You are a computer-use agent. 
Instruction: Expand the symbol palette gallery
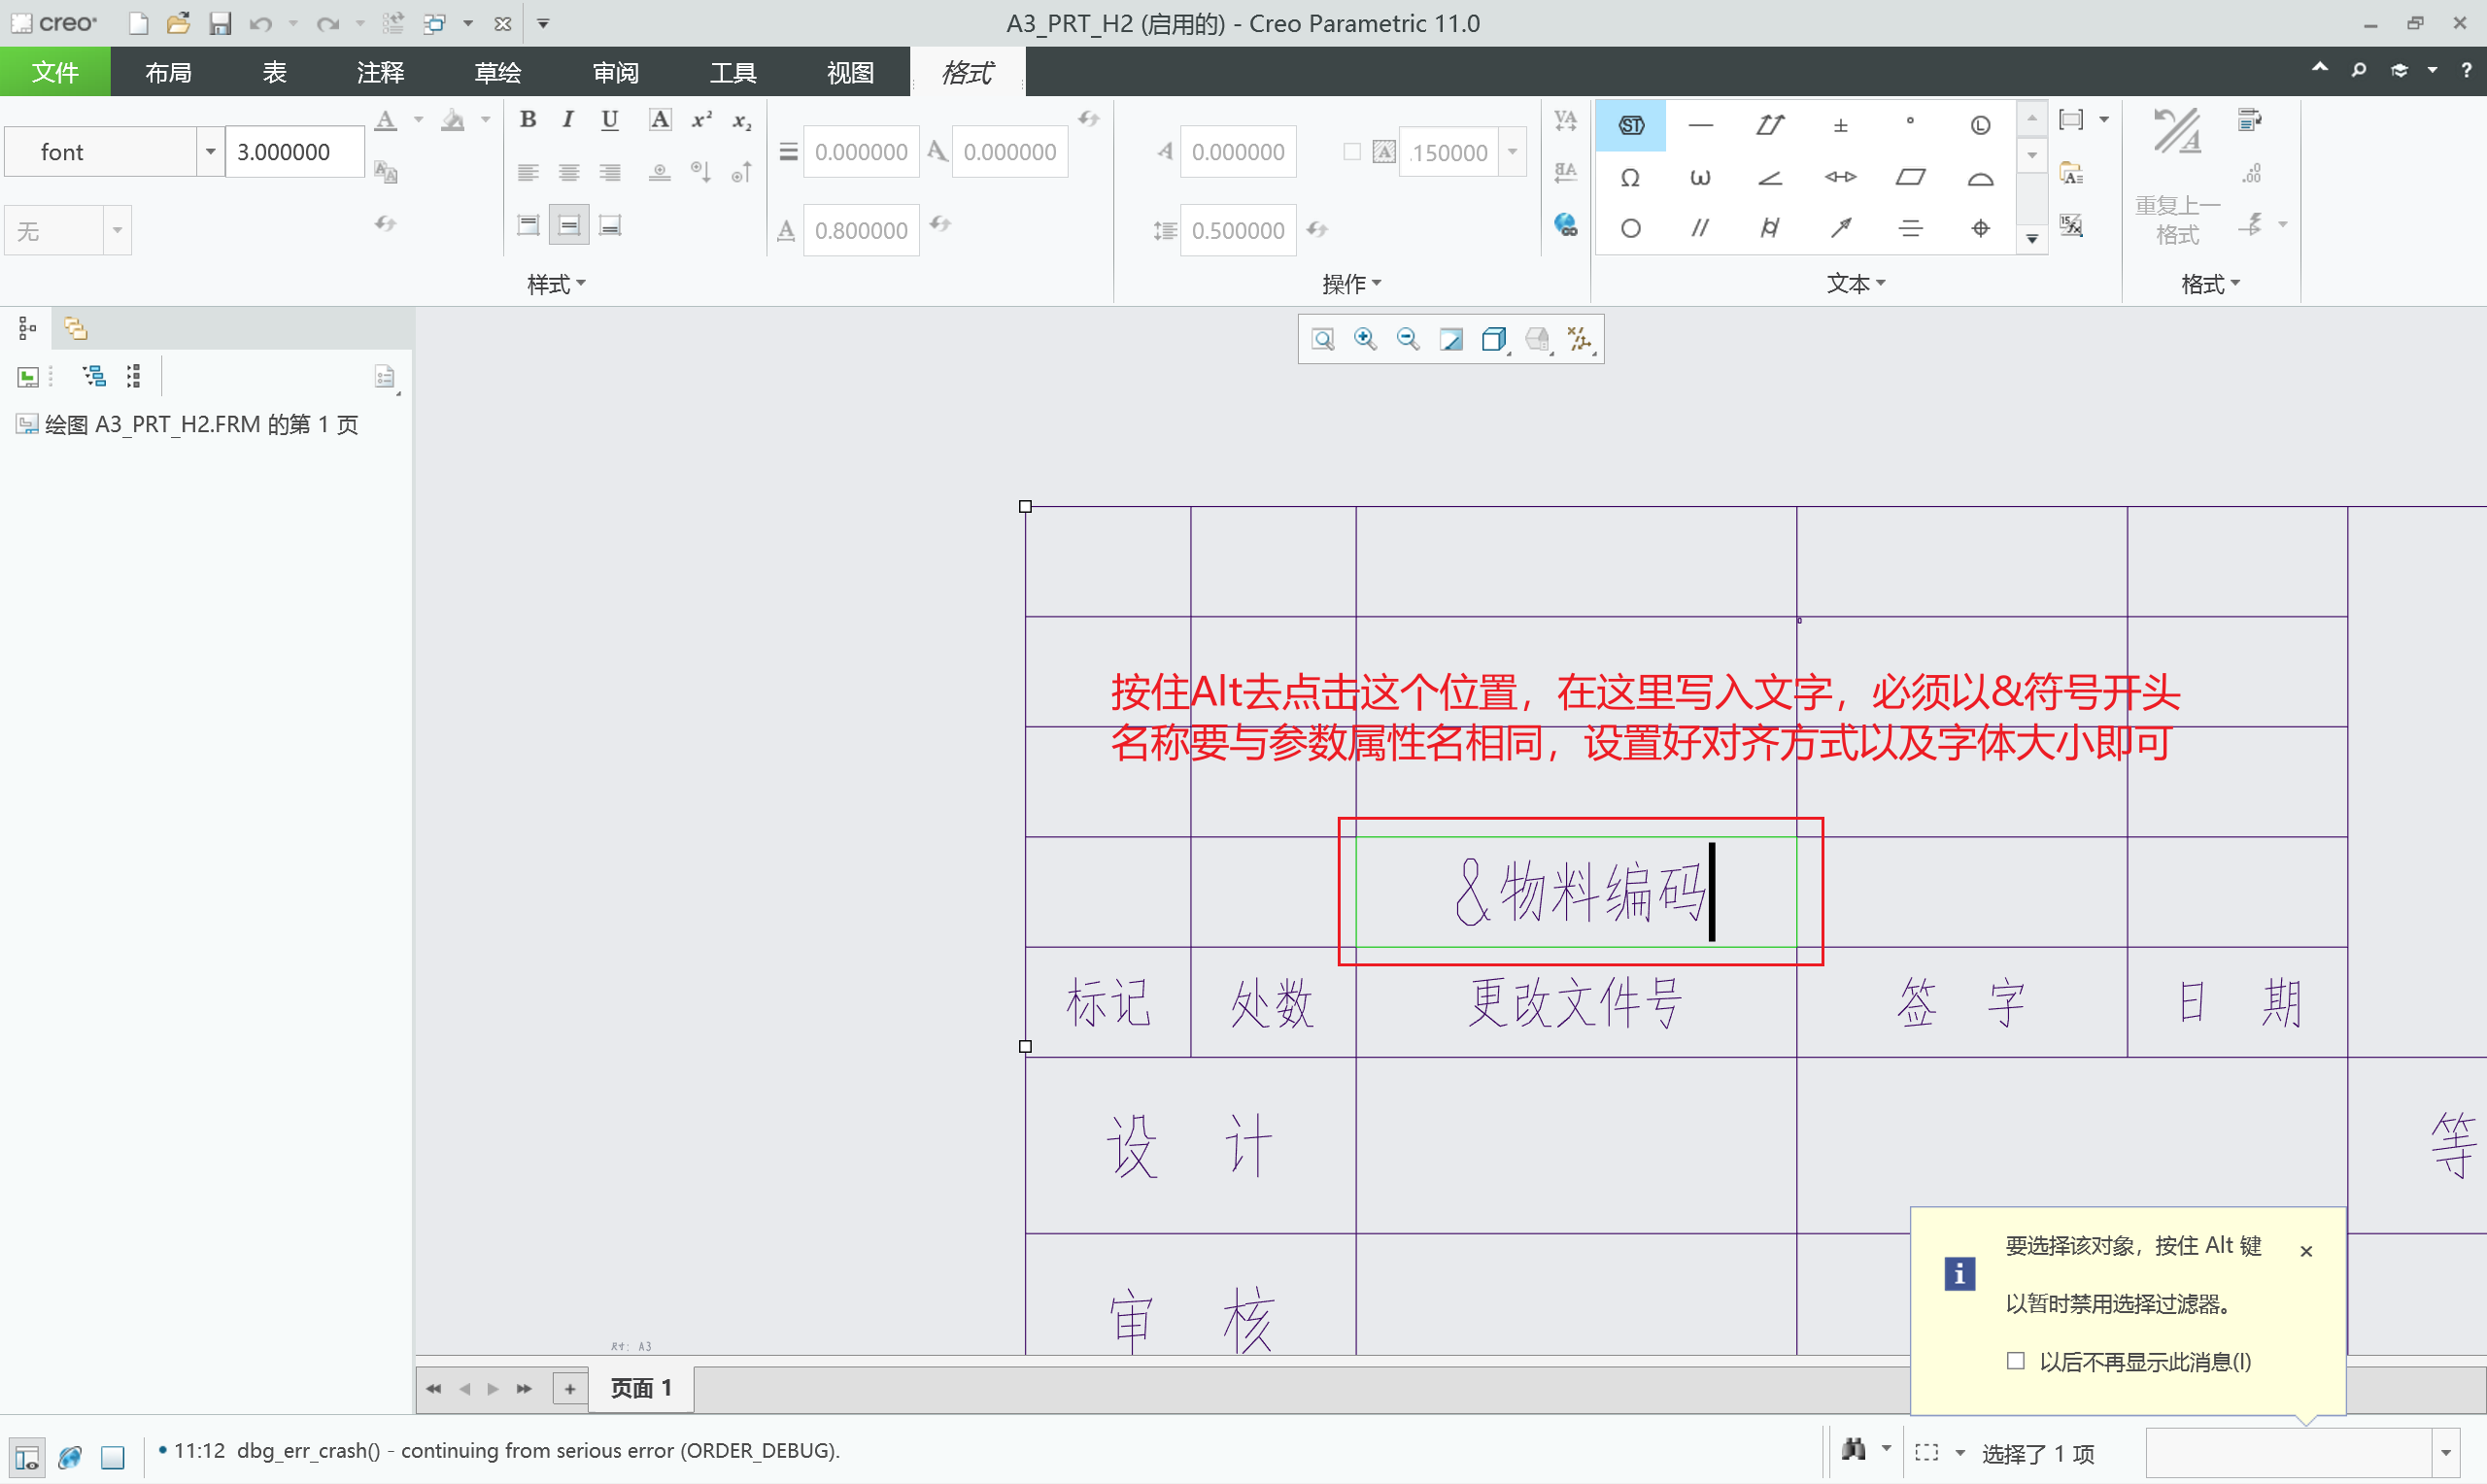(2031, 238)
